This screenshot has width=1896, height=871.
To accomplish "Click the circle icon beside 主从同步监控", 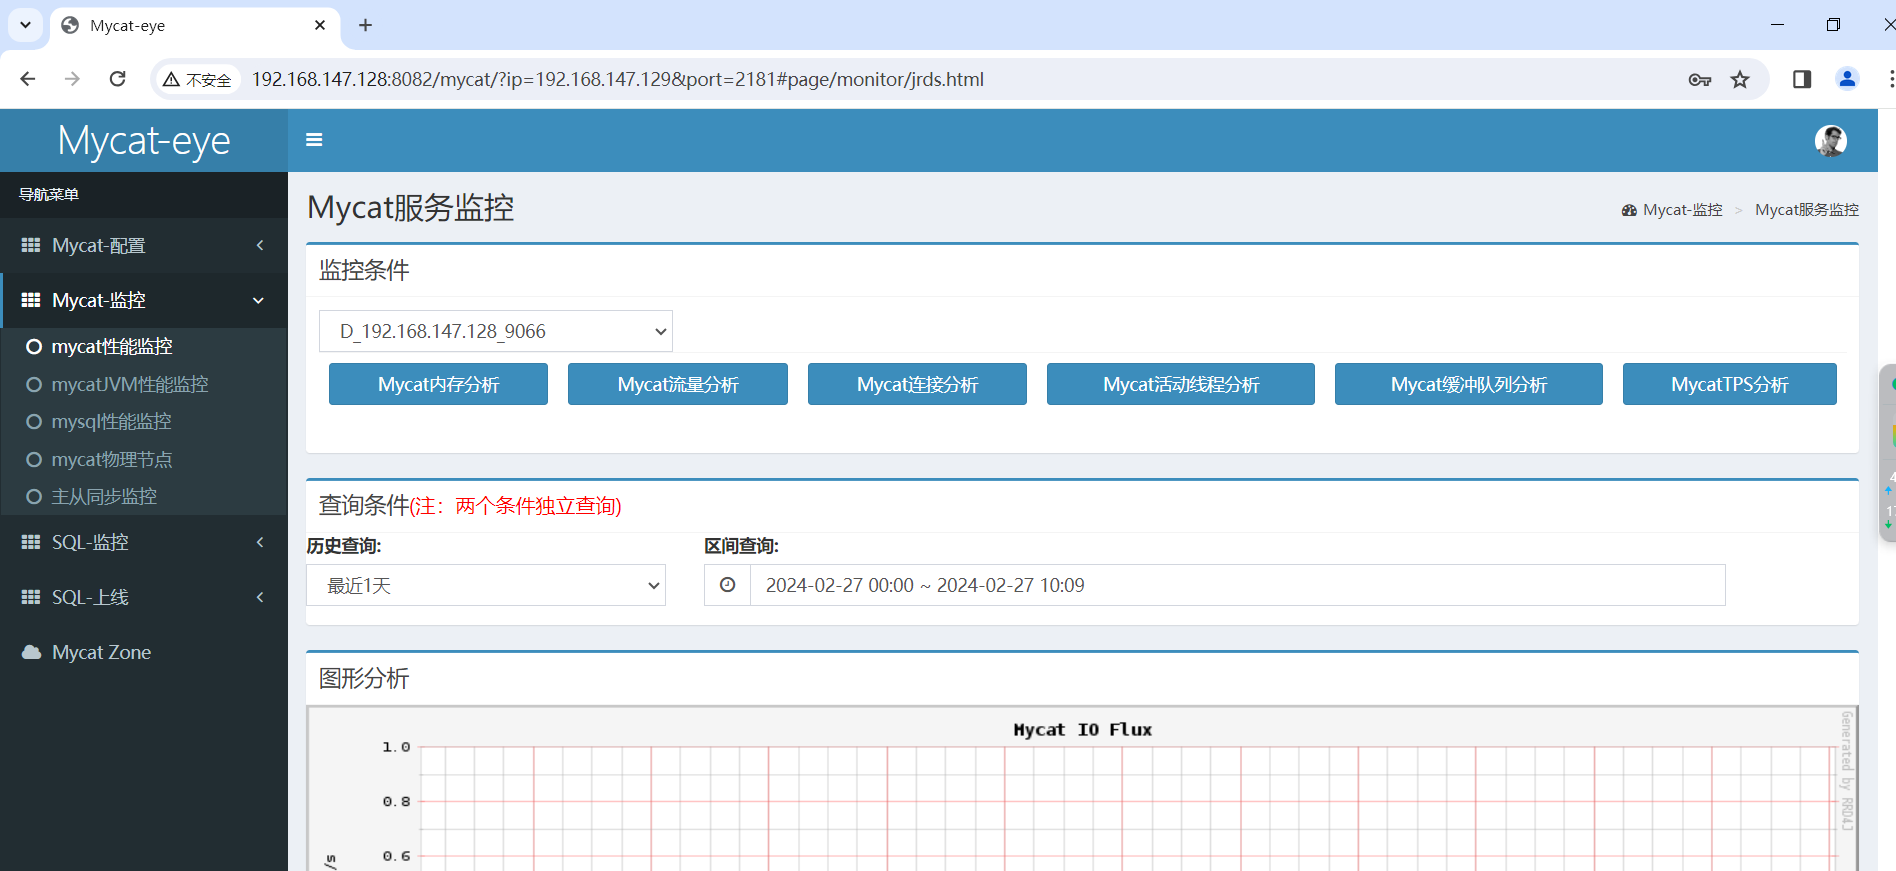I will click(34, 497).
